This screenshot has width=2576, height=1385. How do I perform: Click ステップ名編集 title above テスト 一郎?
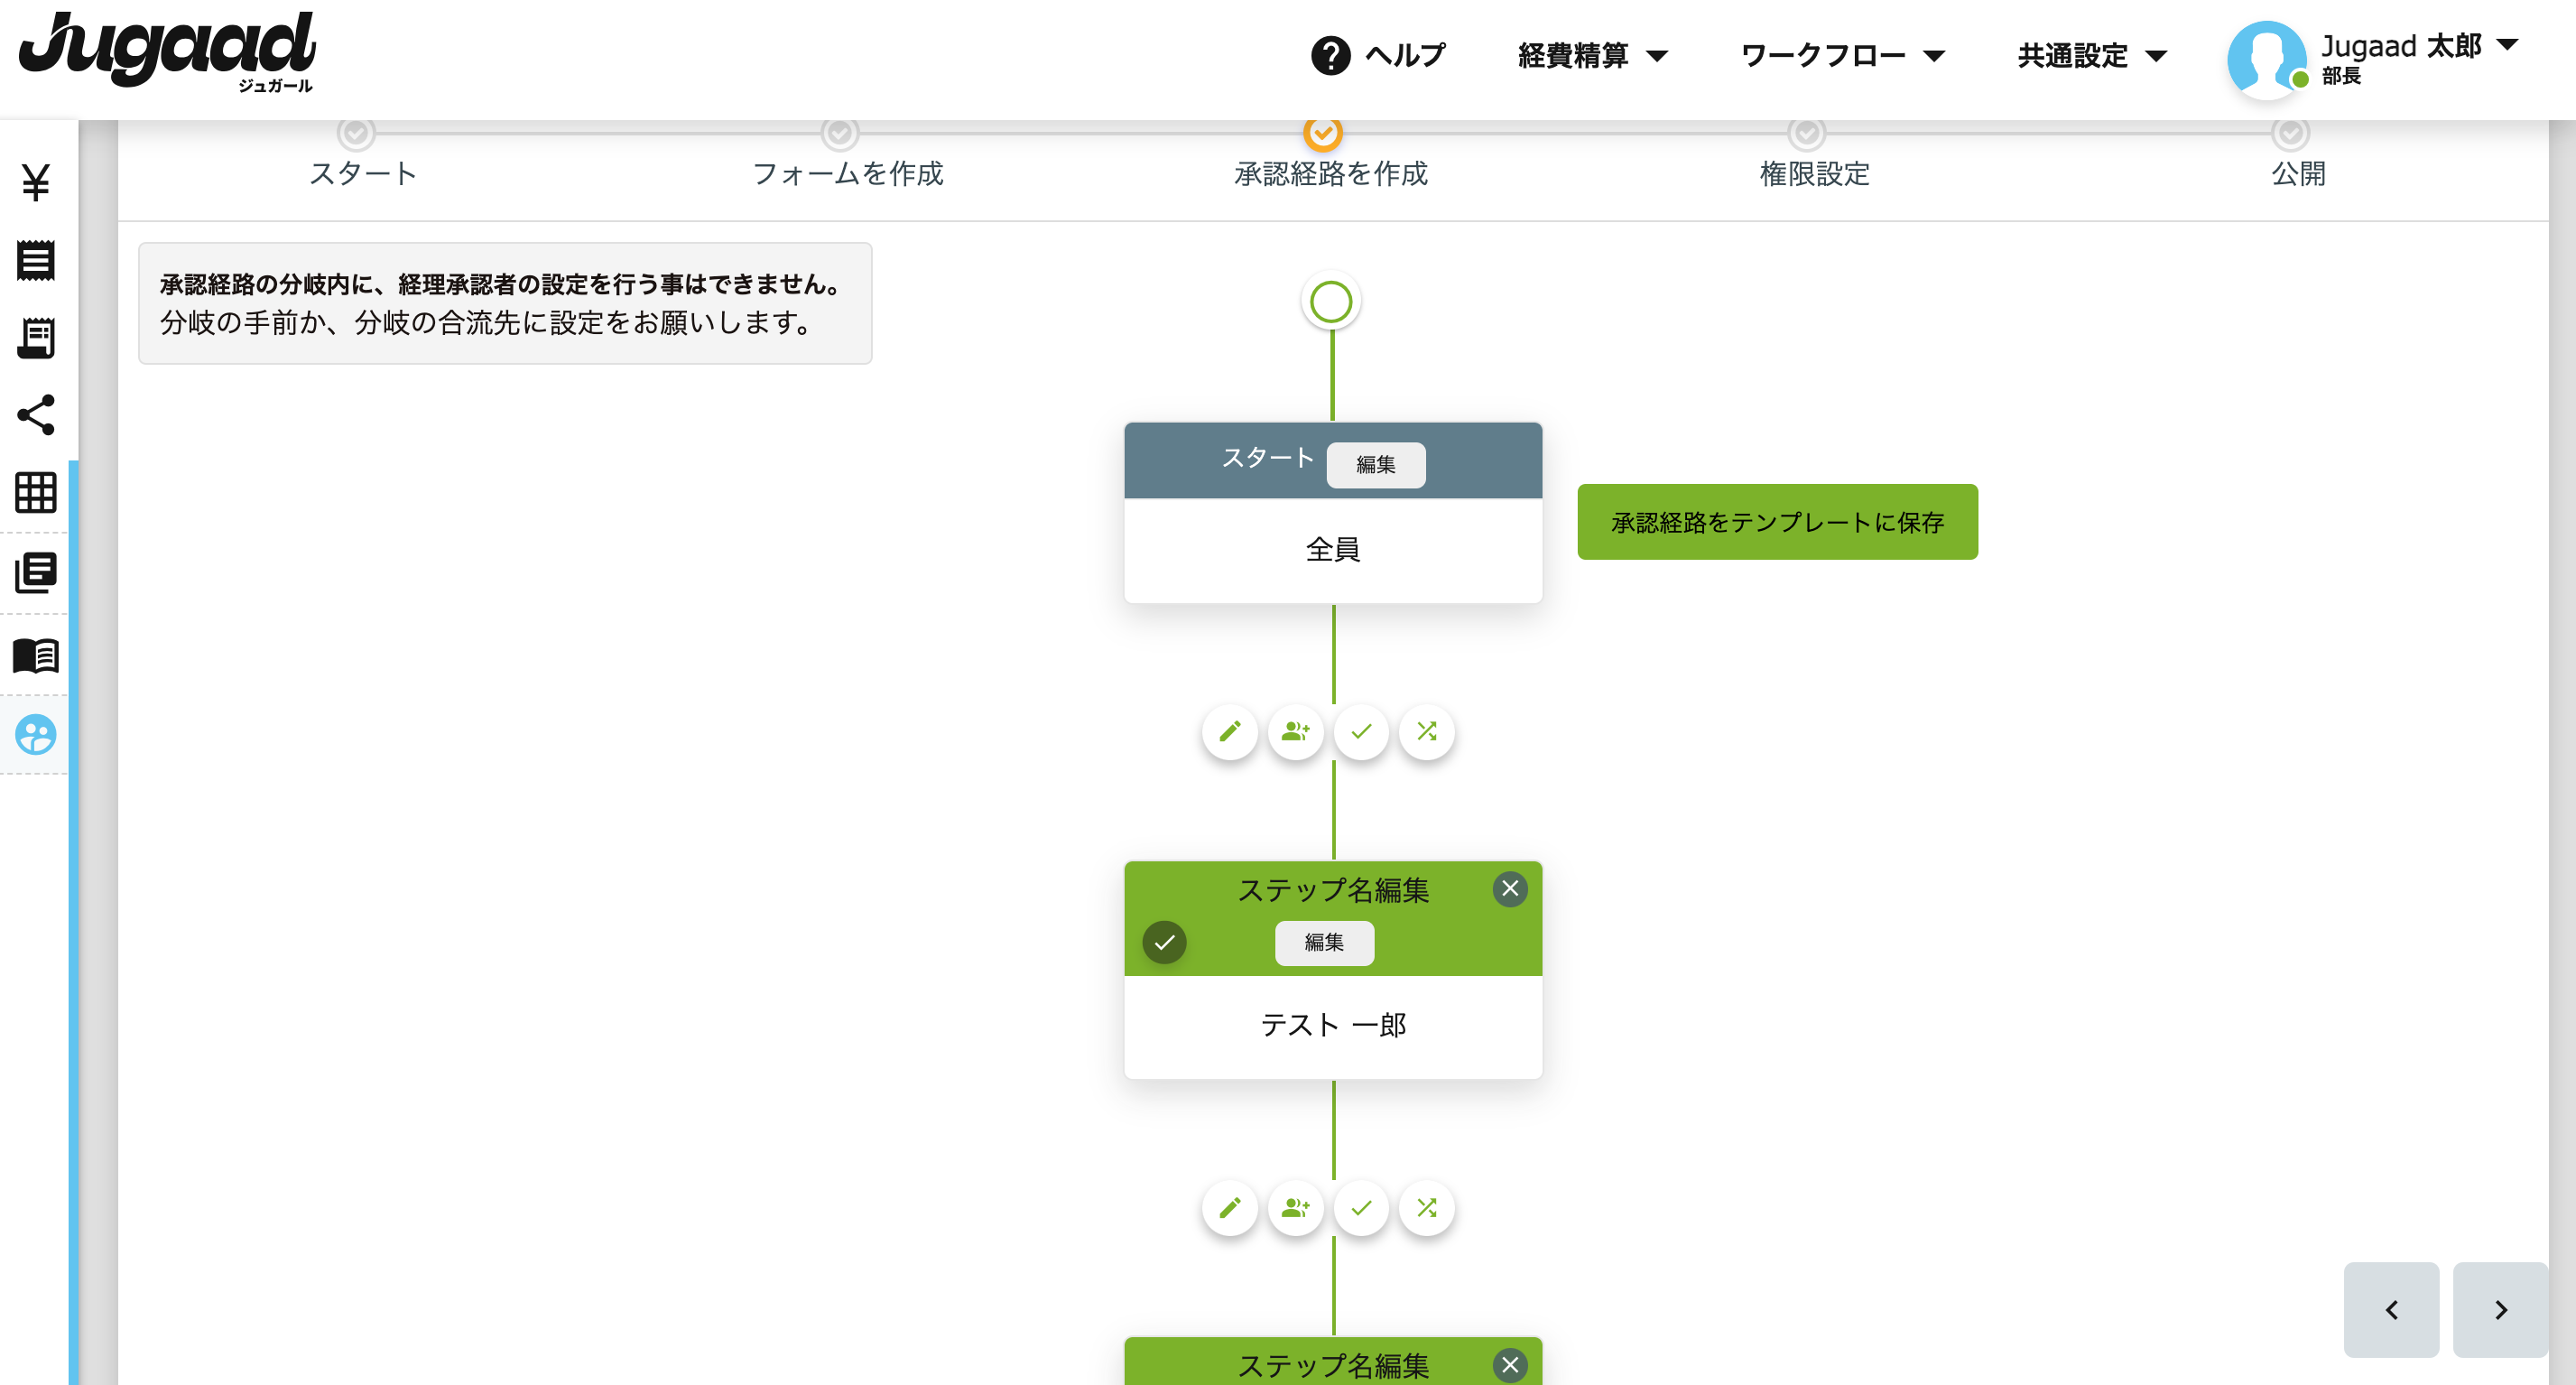coord(1333,890)
